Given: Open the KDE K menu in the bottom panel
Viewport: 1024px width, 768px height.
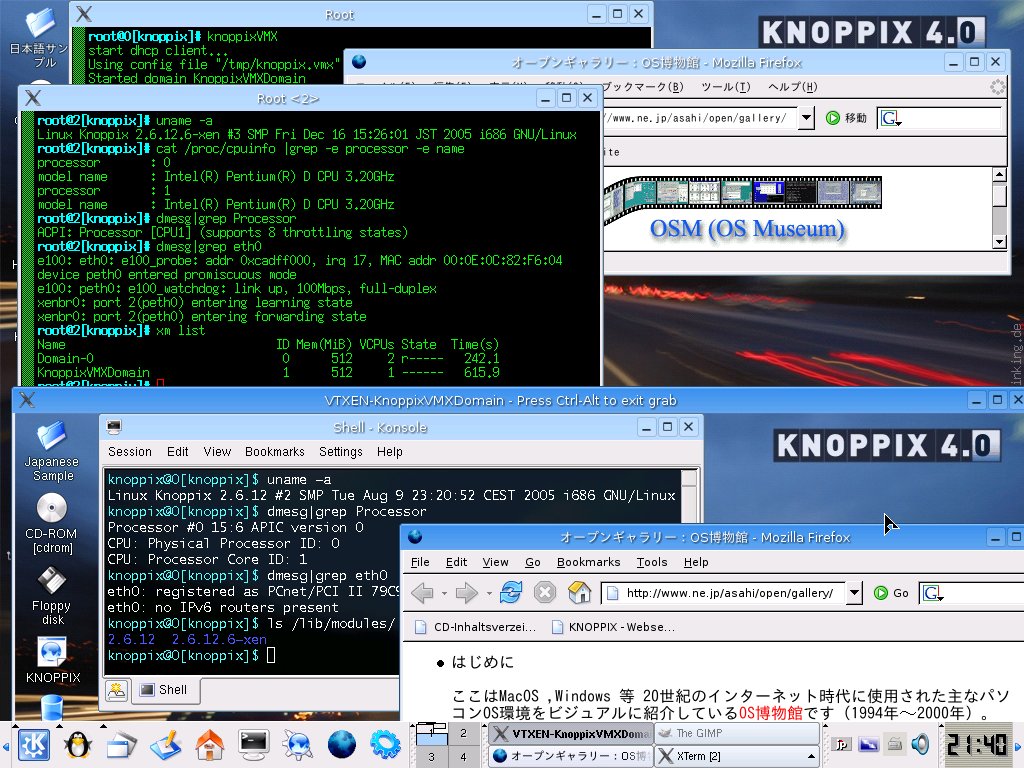Looking at the screenshot, I should 34,744.
